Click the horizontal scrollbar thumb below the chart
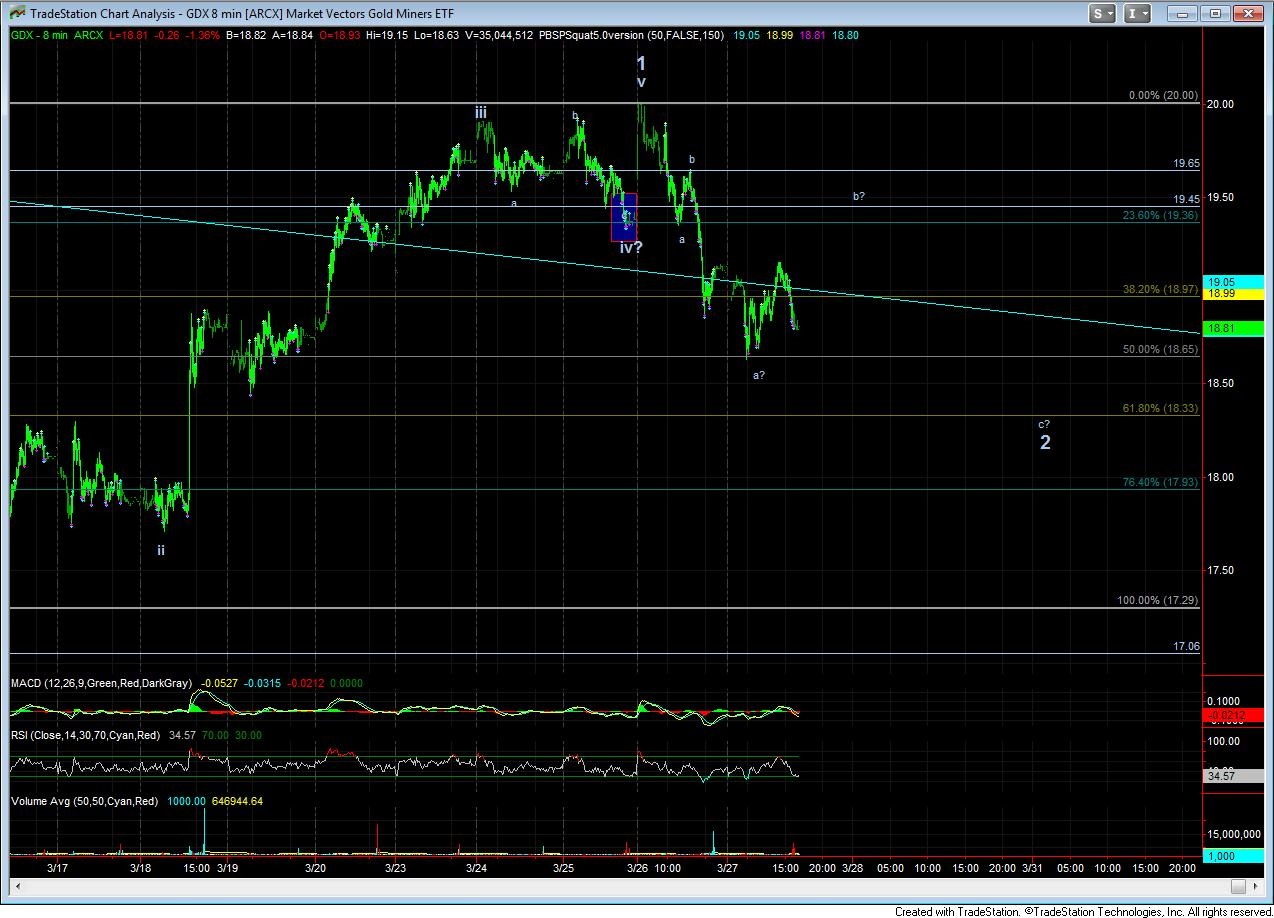 point(1239,887)
